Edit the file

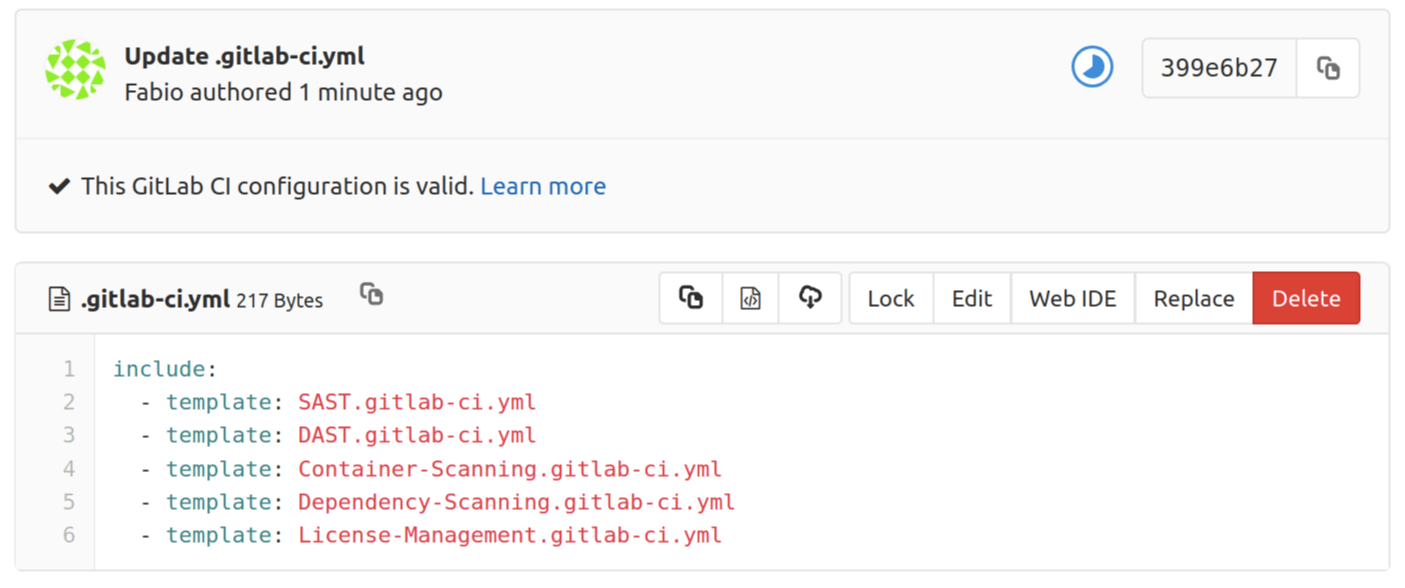(971, 297)
